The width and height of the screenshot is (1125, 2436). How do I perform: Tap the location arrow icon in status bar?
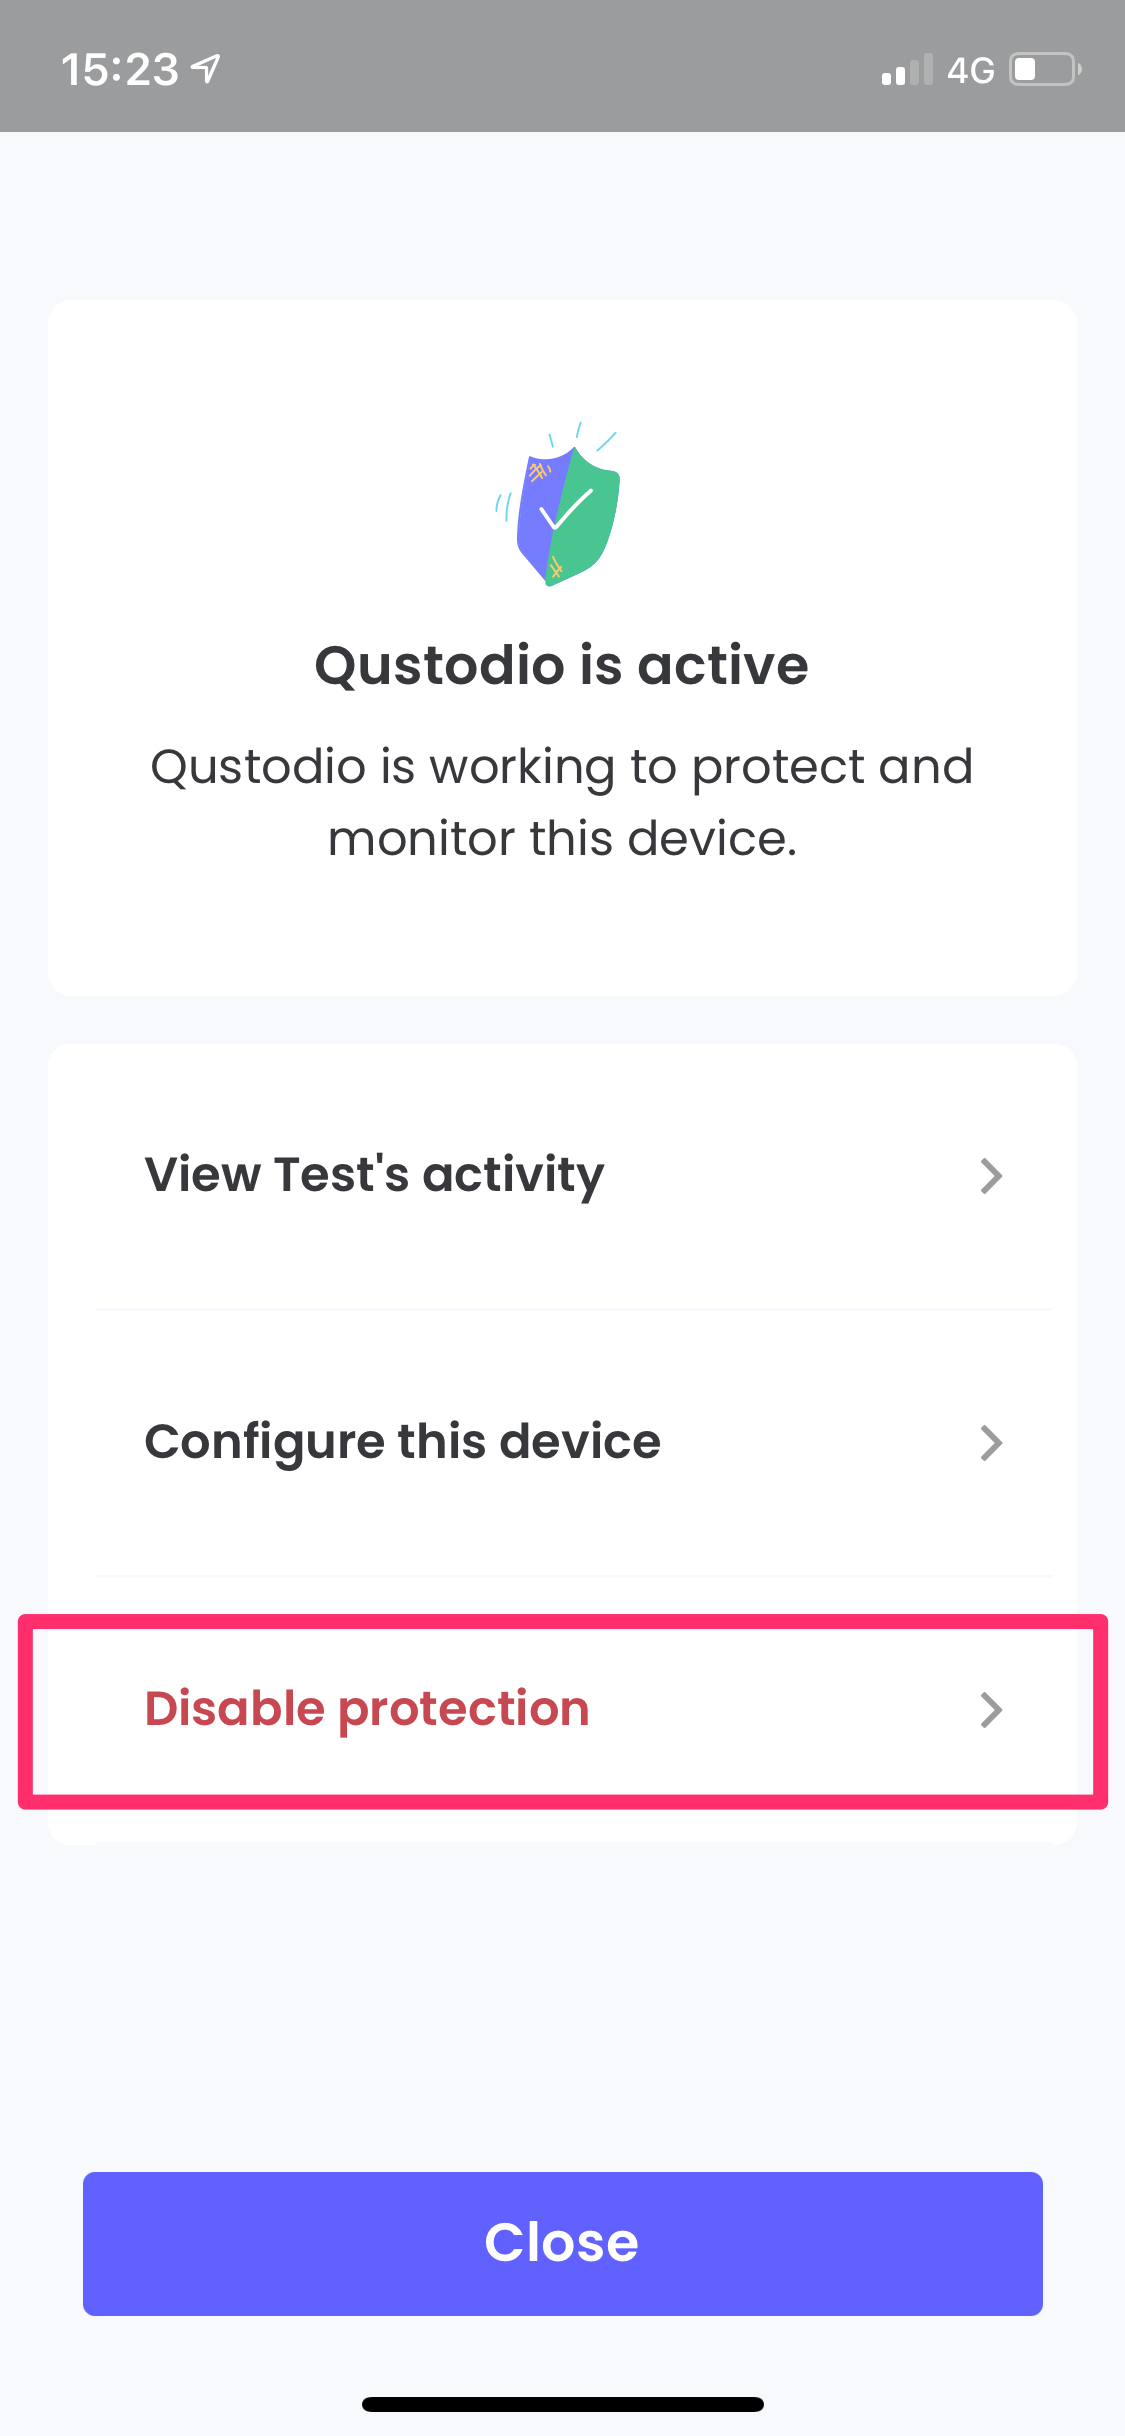point(205,66)
